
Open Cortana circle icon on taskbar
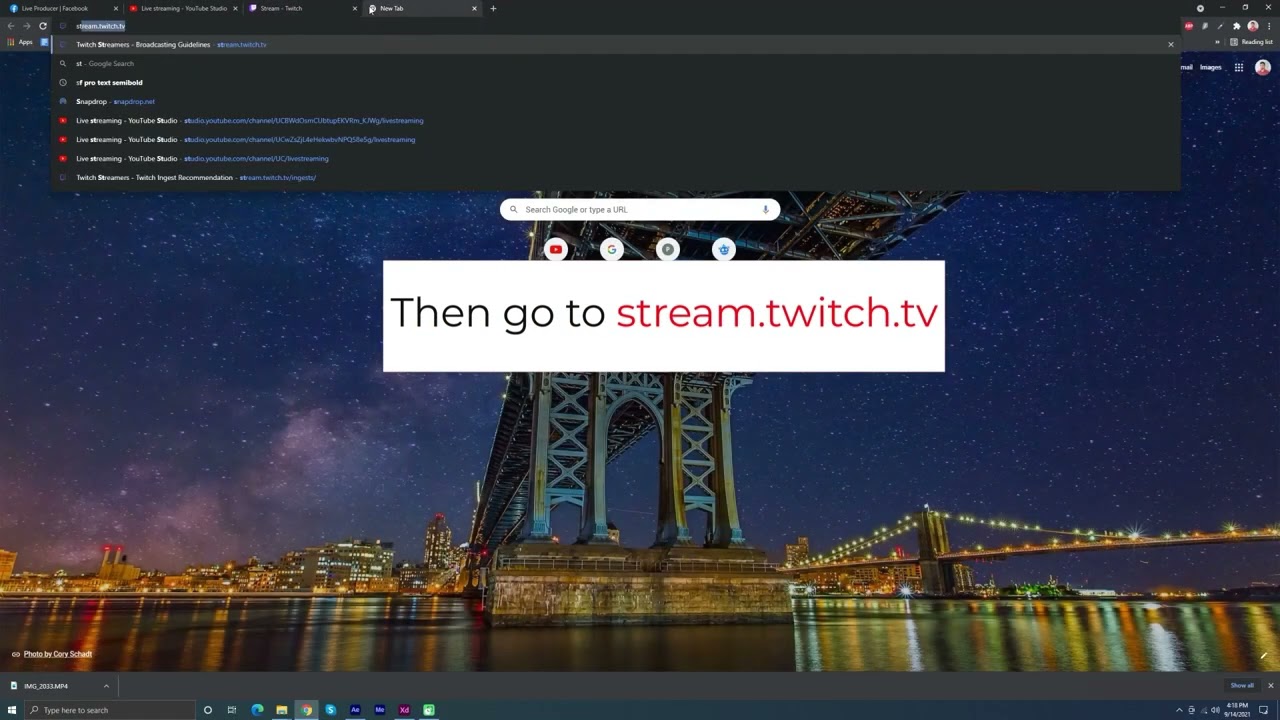pos(208,710)
